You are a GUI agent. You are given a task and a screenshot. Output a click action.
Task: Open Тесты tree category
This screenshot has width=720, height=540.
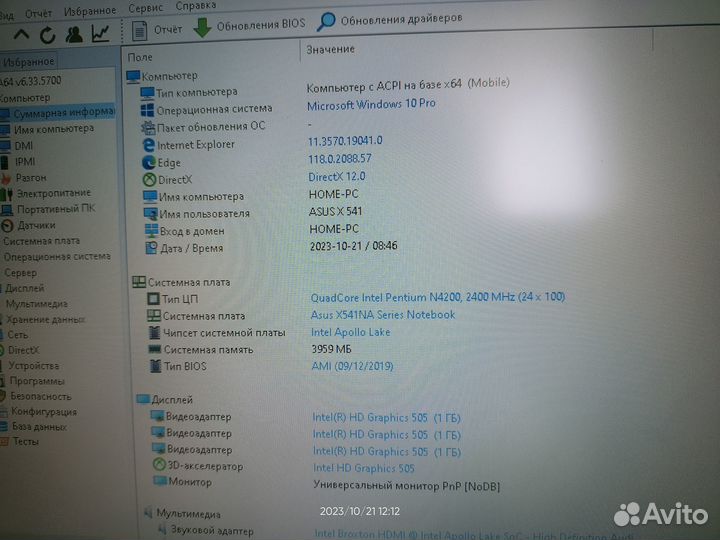(x=26, y=441)
